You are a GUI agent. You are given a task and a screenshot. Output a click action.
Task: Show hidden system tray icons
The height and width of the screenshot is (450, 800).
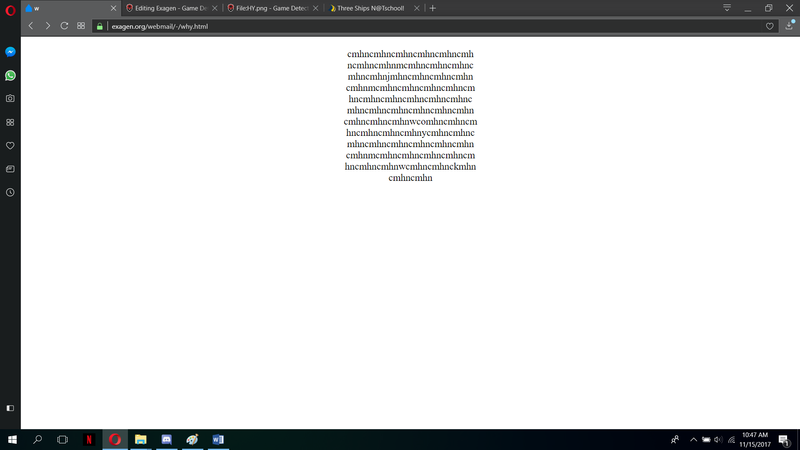693,439
